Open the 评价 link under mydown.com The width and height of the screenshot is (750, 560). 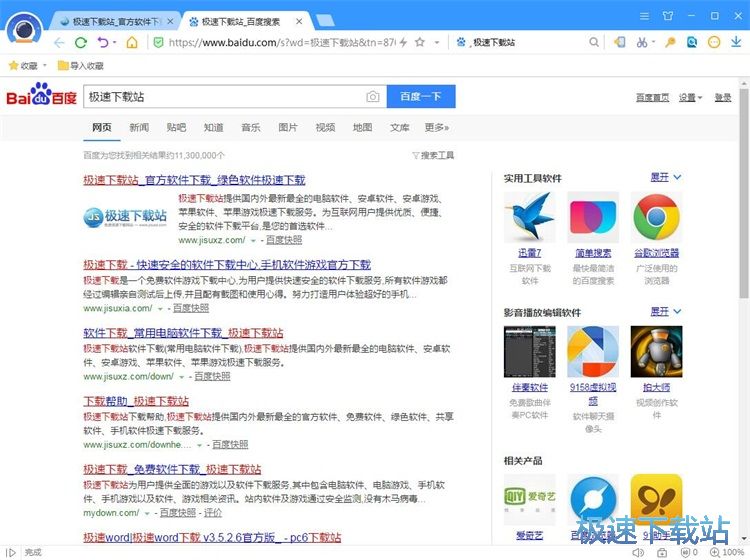coord(213,513)
